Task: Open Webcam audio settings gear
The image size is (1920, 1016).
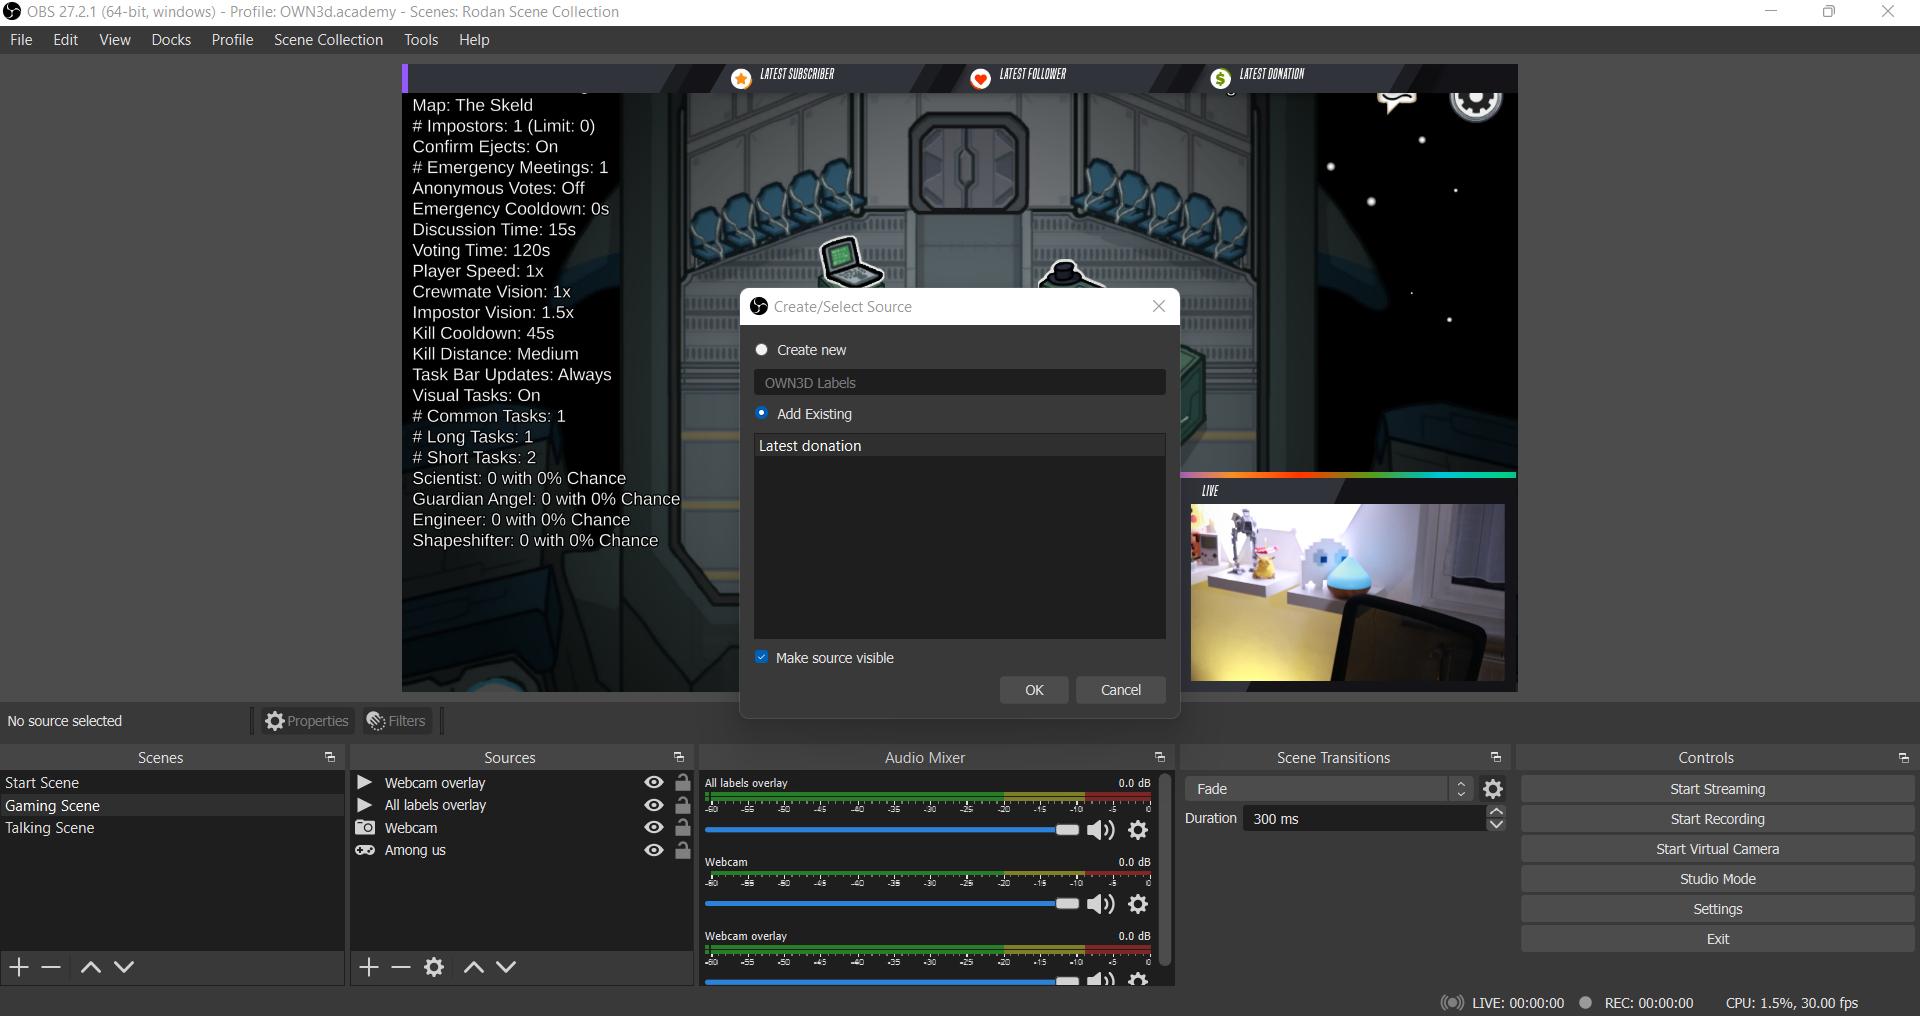Action: click(1138, 904)
